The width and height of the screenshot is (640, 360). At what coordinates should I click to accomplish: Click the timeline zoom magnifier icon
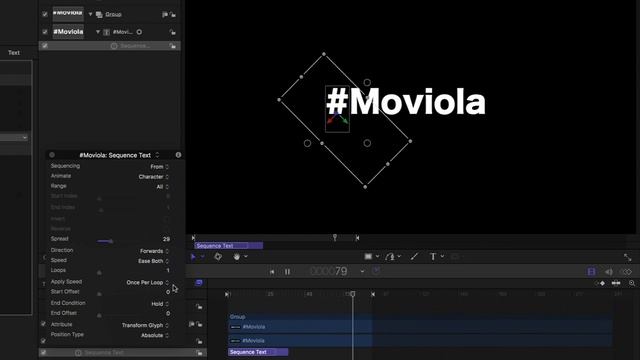(x=632, y=283)
